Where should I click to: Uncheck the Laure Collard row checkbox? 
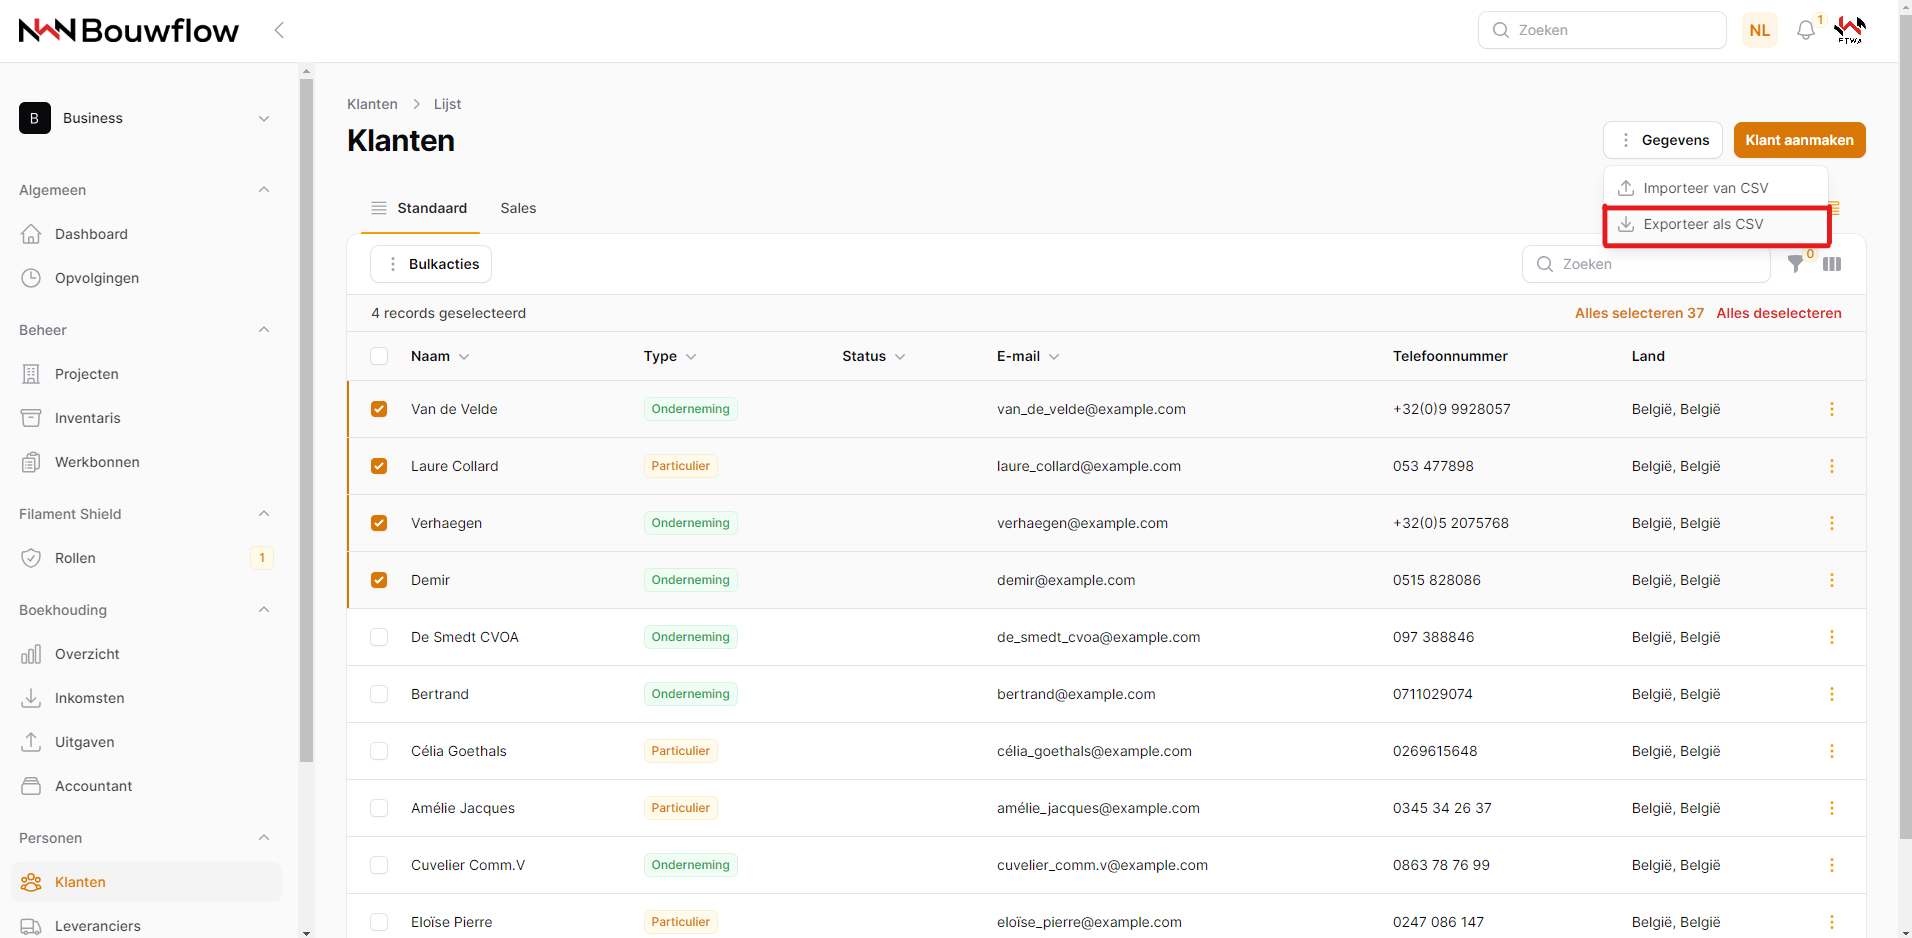[x=379, y=466]
